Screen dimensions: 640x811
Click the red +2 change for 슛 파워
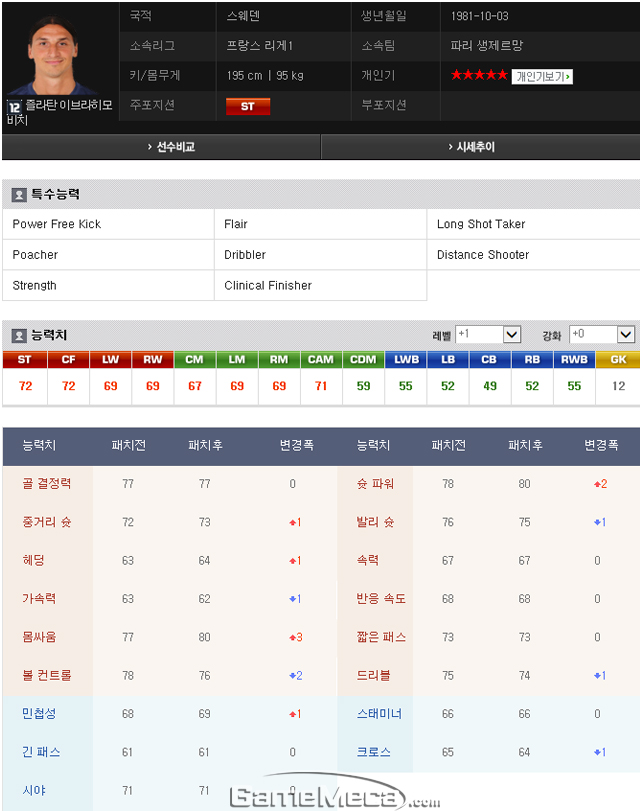click(x=601, y=484)
